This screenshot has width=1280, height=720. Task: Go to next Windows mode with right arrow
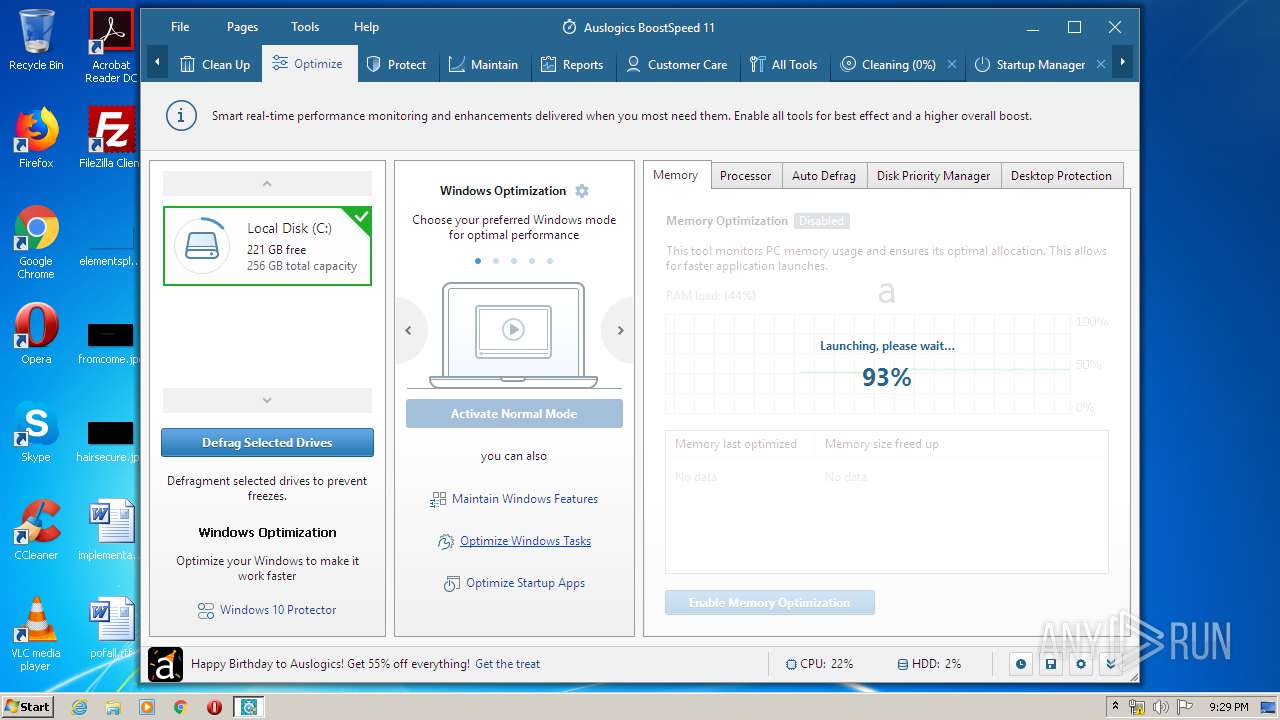click(619, 330)
